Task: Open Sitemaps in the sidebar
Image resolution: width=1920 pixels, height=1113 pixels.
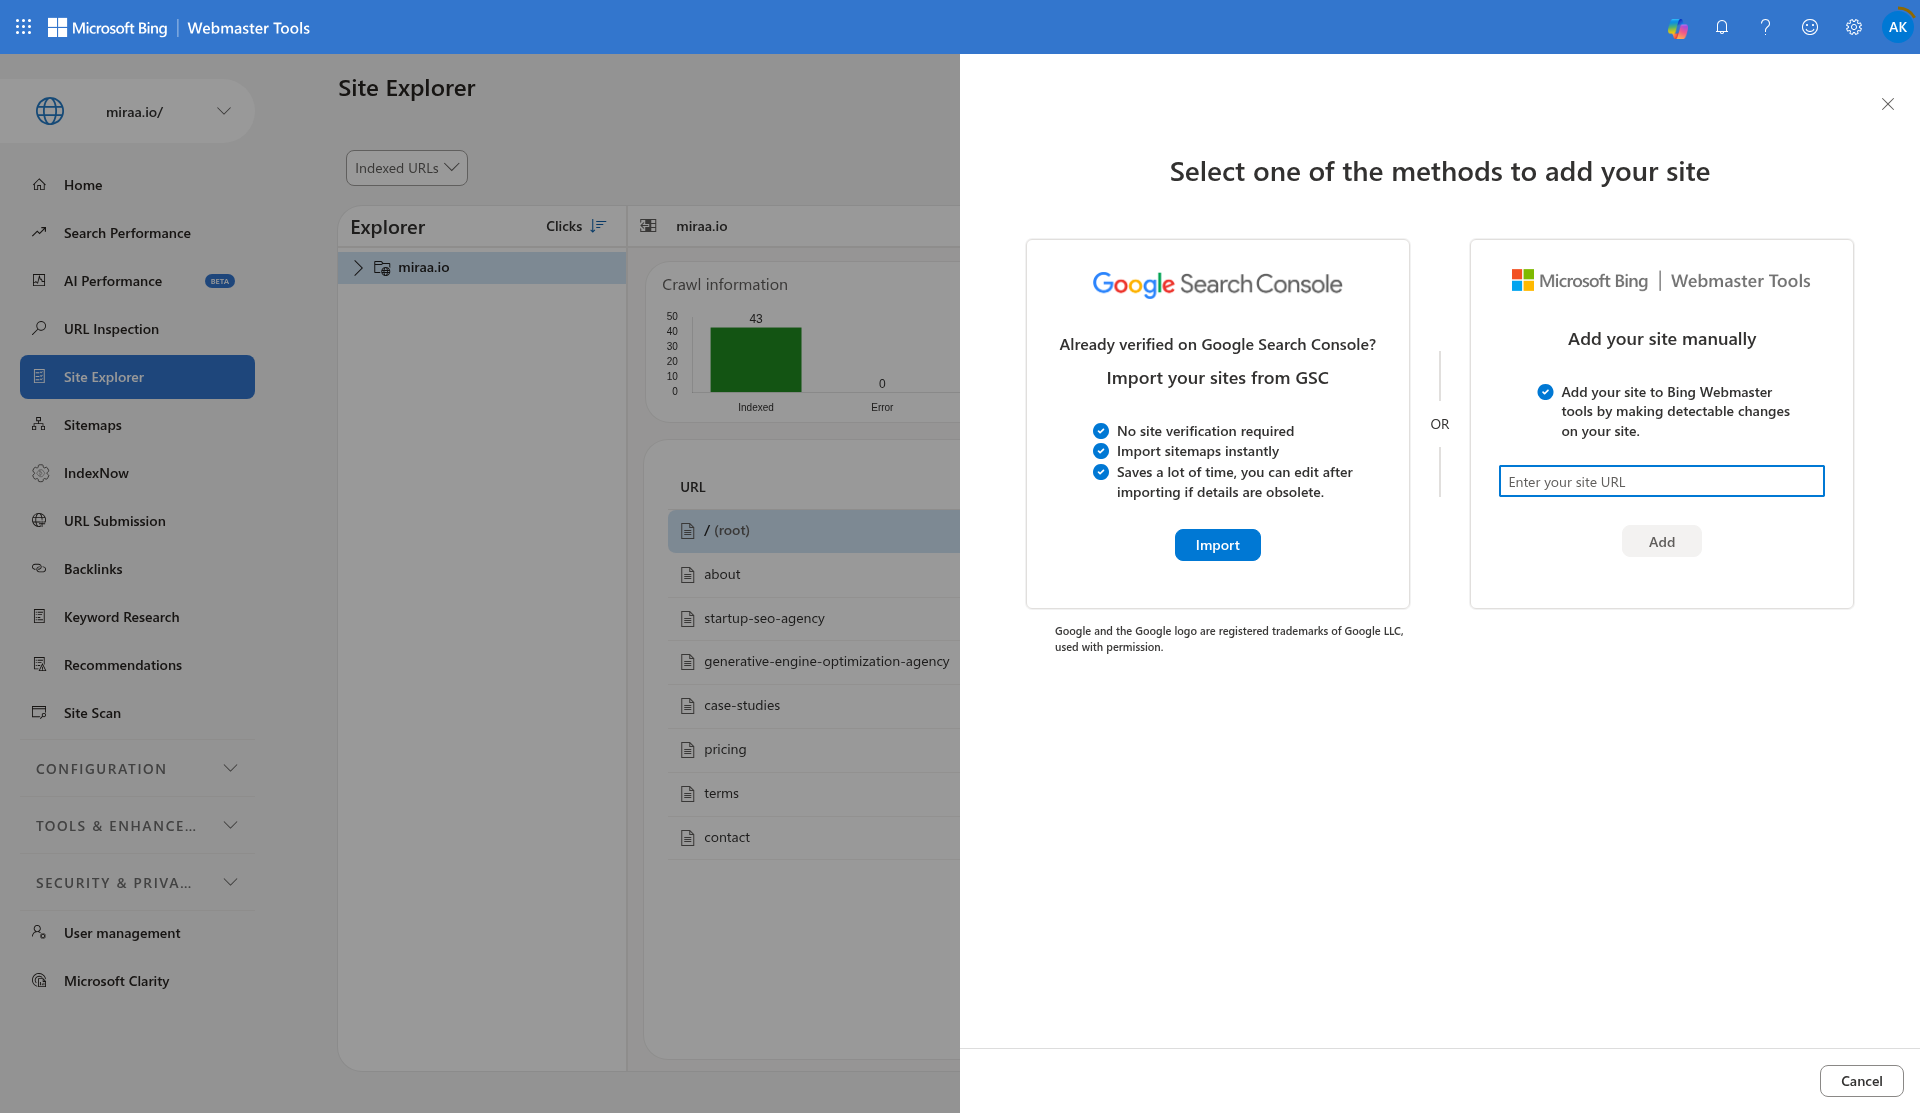Action: tap(137, 425)
